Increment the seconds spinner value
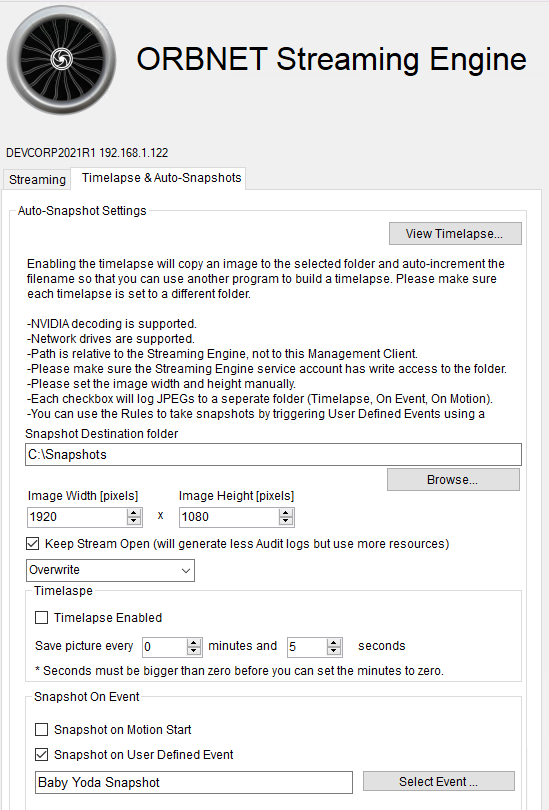This screenshot has width=549, height=810. [x=334, y=643]
